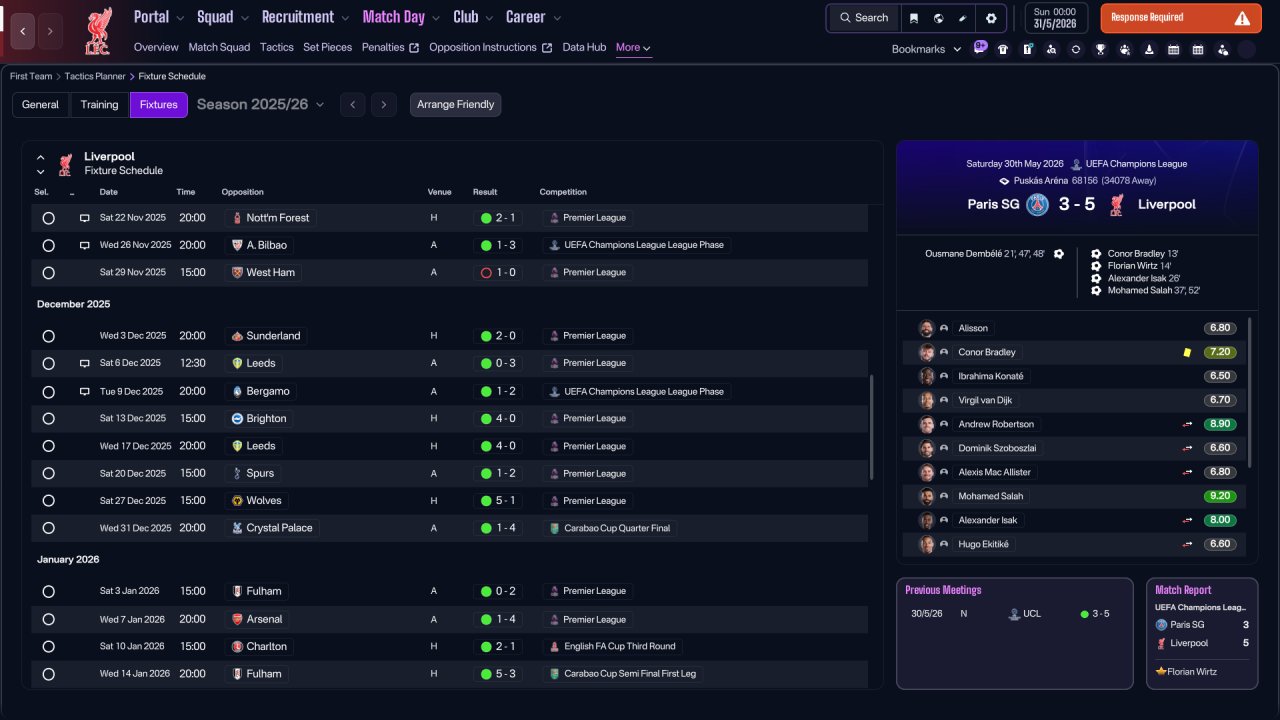The image size is (1280, 720).
Task: Switch to the Training tab
Action: pos(99,105)
